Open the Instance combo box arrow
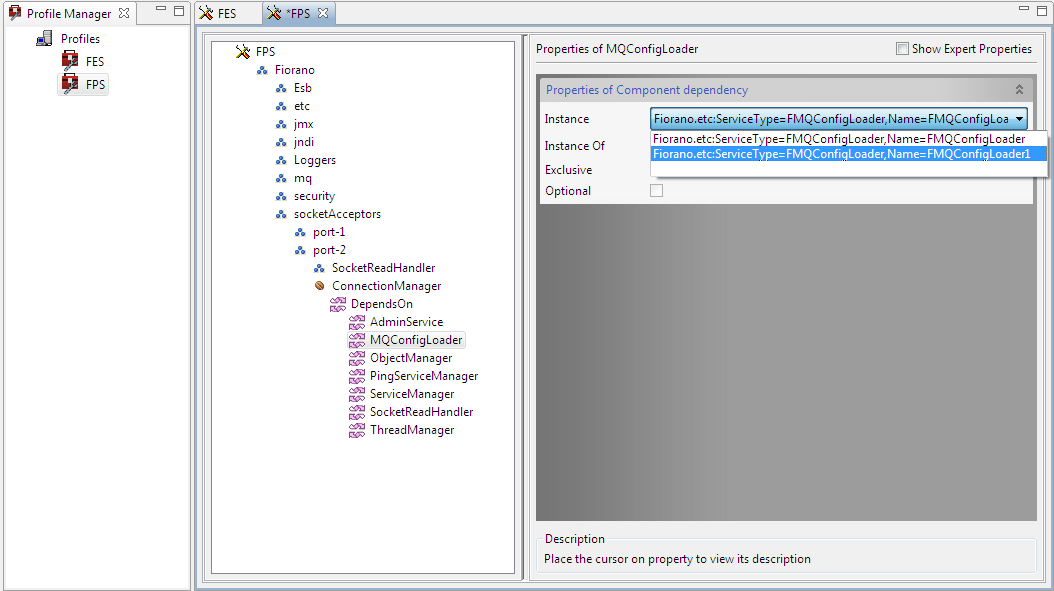The height and width of the screenshot is (591, 1054). [1018, 119]
